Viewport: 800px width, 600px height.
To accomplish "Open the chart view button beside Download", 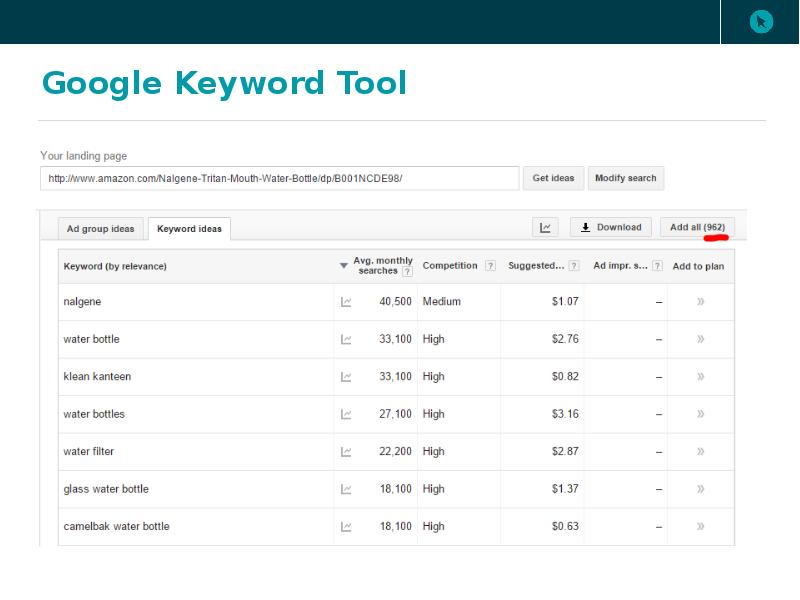I will (x=545, y=228).
